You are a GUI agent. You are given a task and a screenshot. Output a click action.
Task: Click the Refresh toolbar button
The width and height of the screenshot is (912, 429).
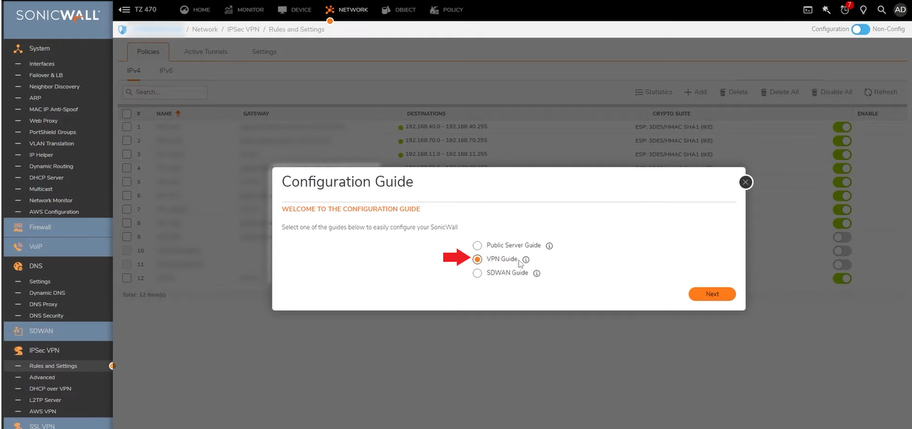click(x=881, y=92)
